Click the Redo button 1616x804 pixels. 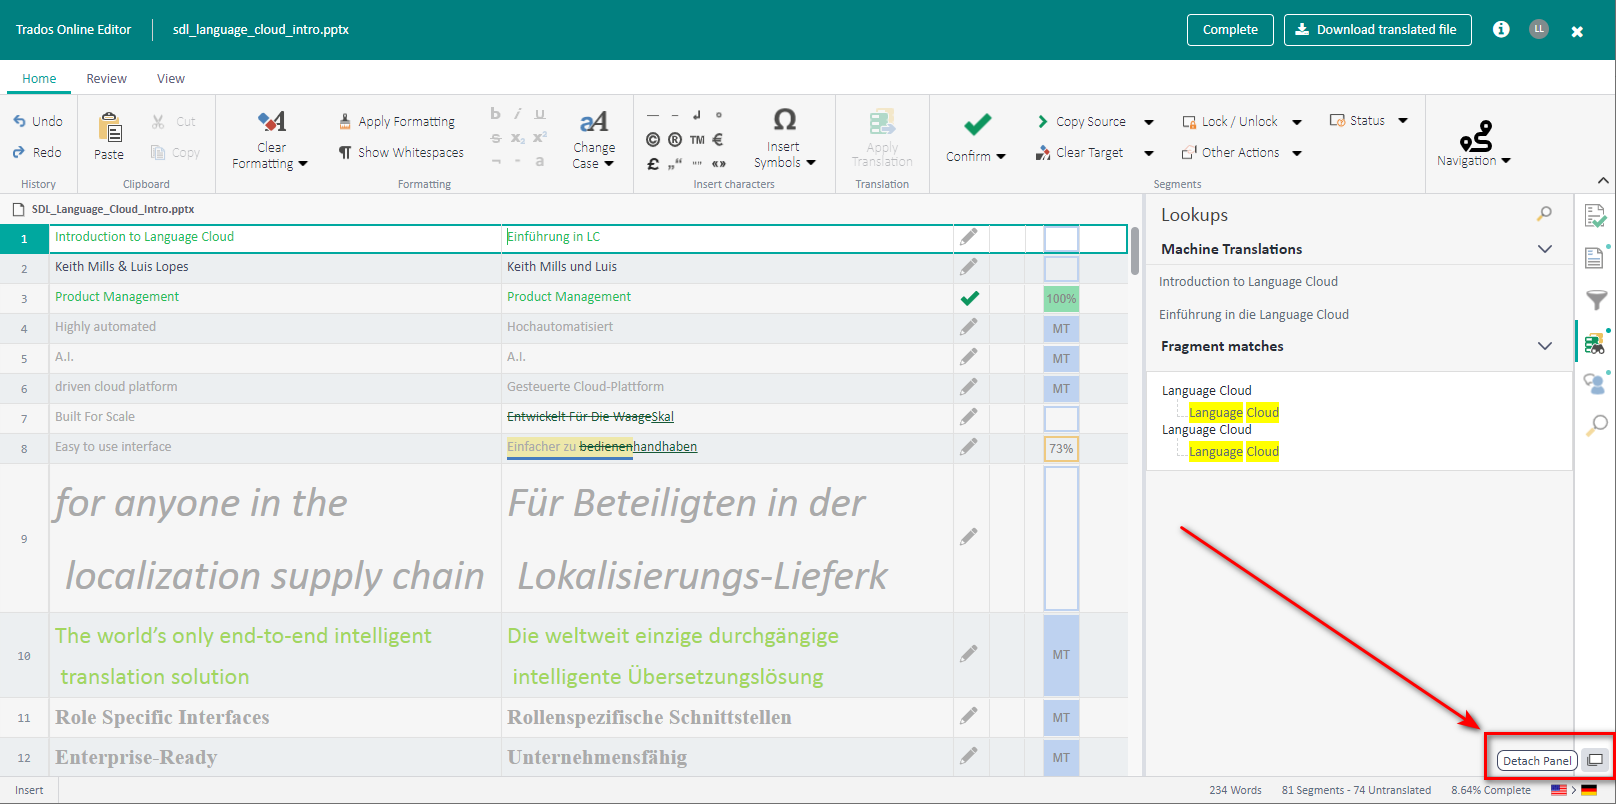point(38,152)
